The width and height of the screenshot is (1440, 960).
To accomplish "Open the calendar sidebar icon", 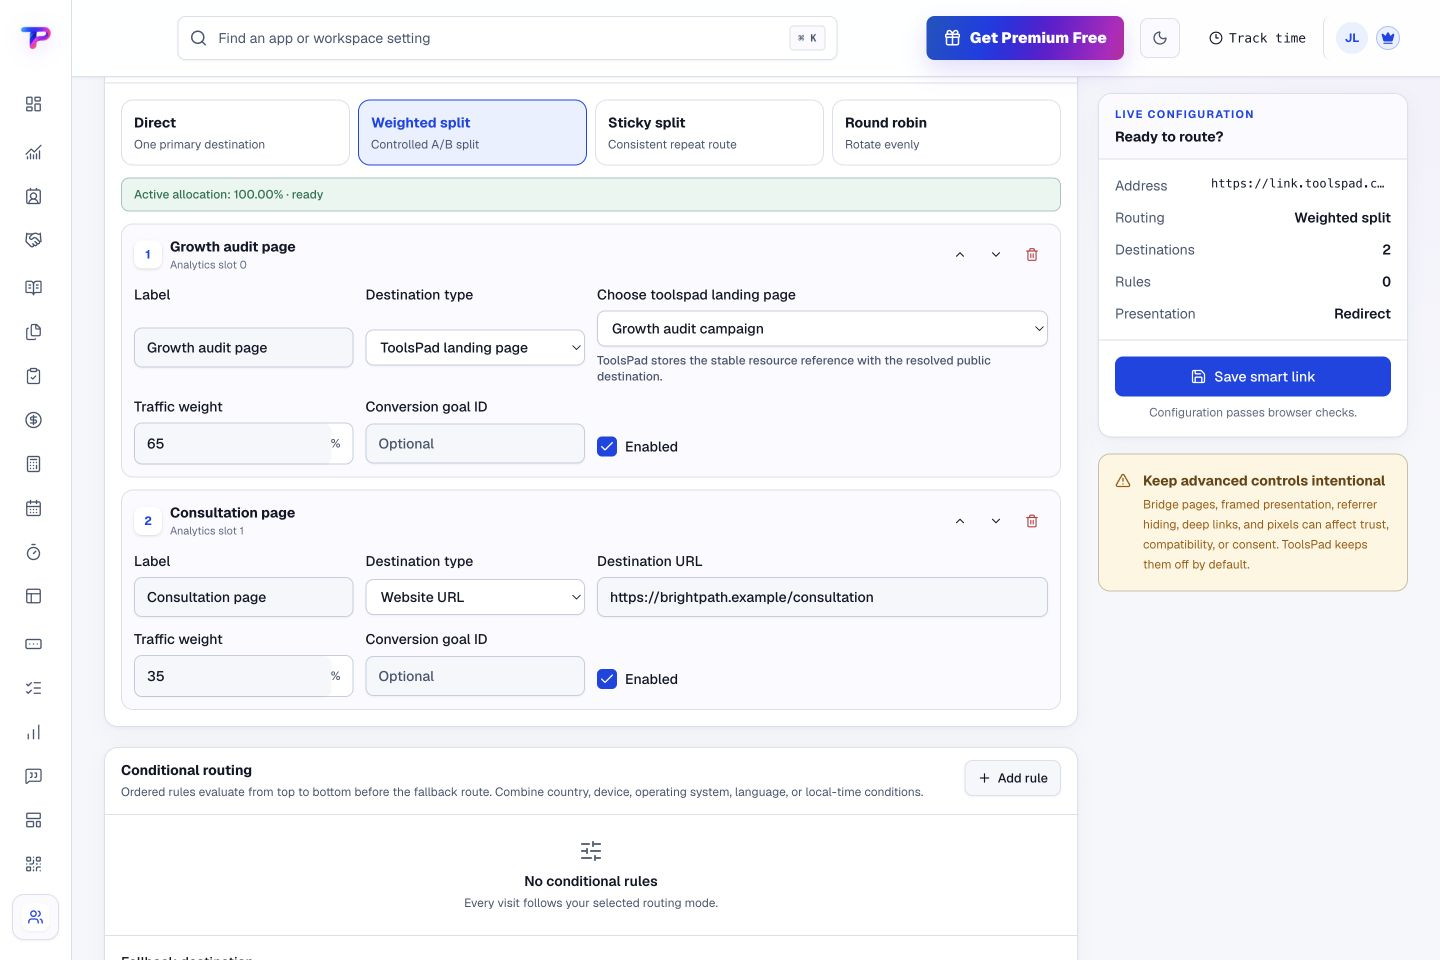I will click(x=33, y=508).
